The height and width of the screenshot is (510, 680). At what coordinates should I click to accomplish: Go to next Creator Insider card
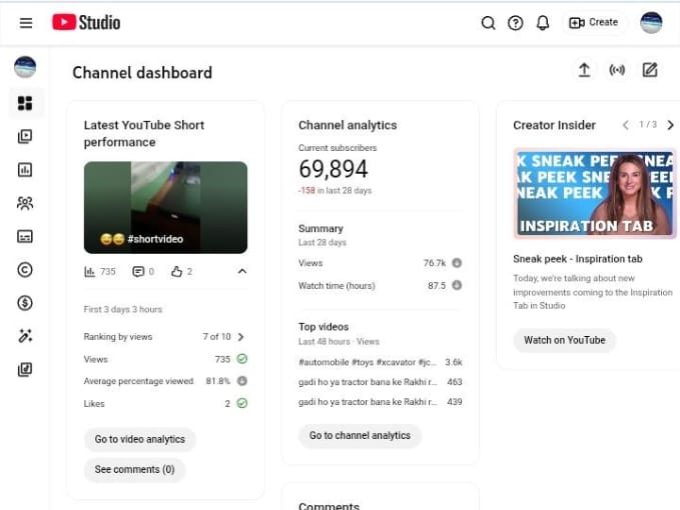[x=670, y=125]
